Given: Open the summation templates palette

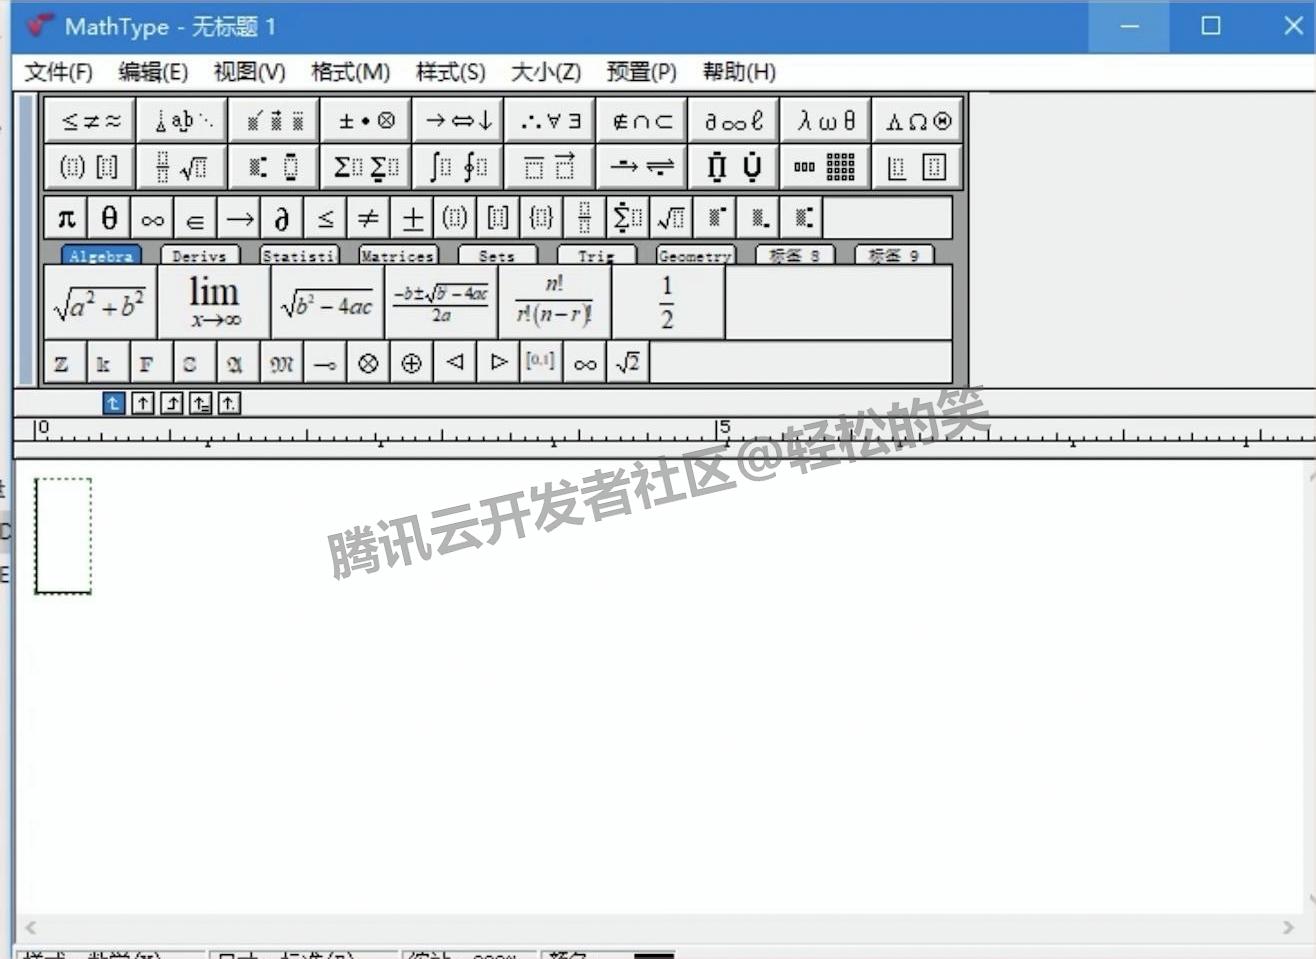Looking at the screenshot, I should [364, 166].
